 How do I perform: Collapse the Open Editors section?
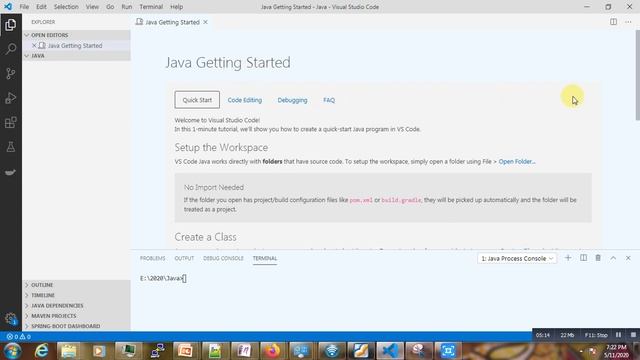[x=77, y=35]
